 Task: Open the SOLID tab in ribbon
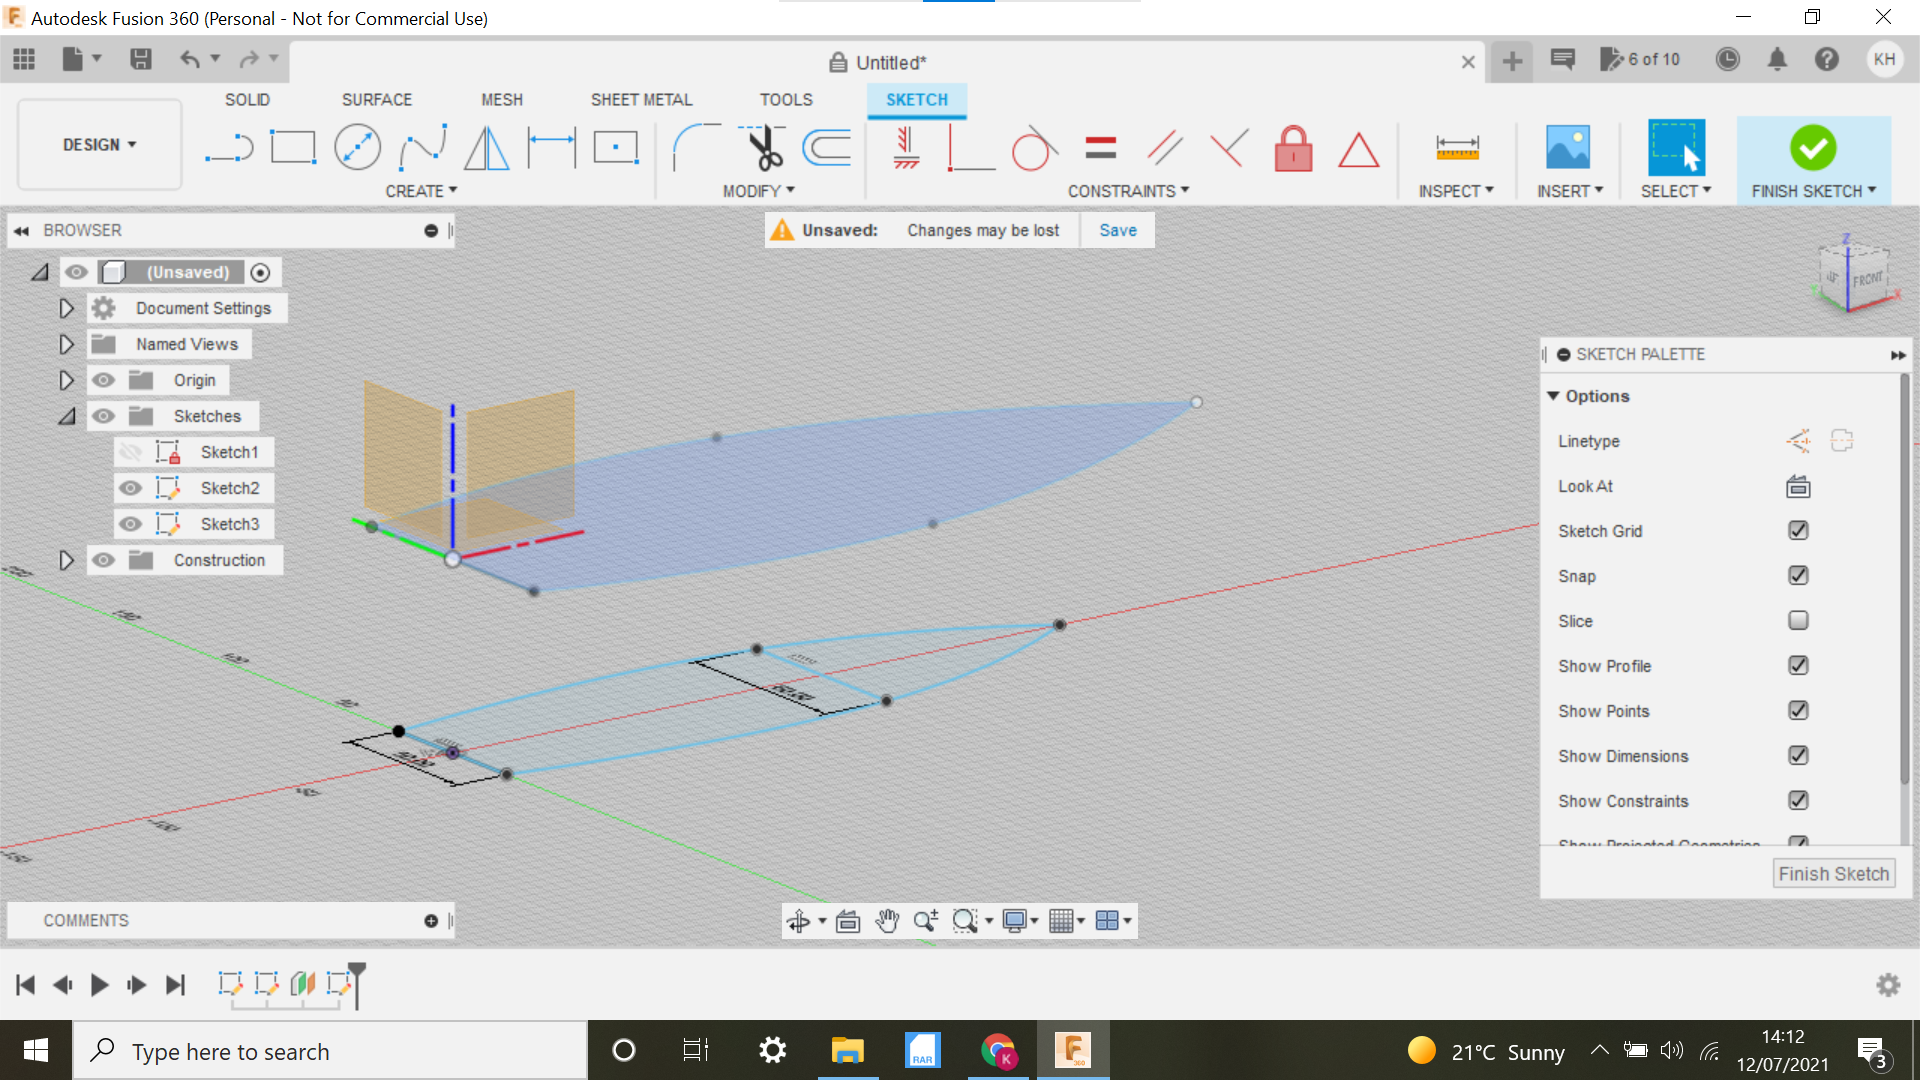click(249, 99)
